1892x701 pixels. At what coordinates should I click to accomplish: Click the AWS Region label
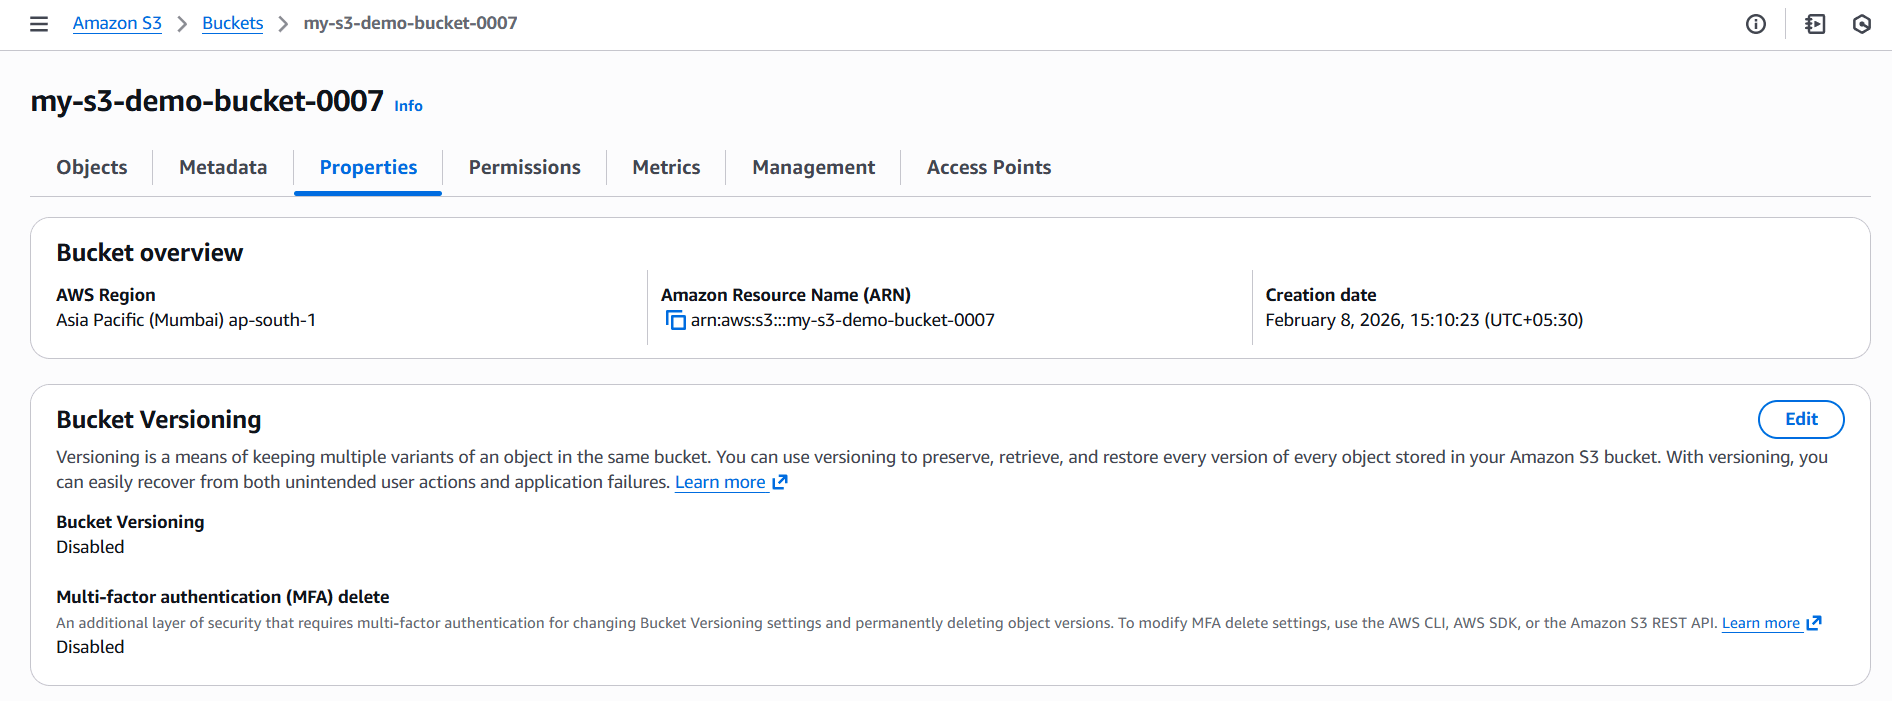[106, 295]
